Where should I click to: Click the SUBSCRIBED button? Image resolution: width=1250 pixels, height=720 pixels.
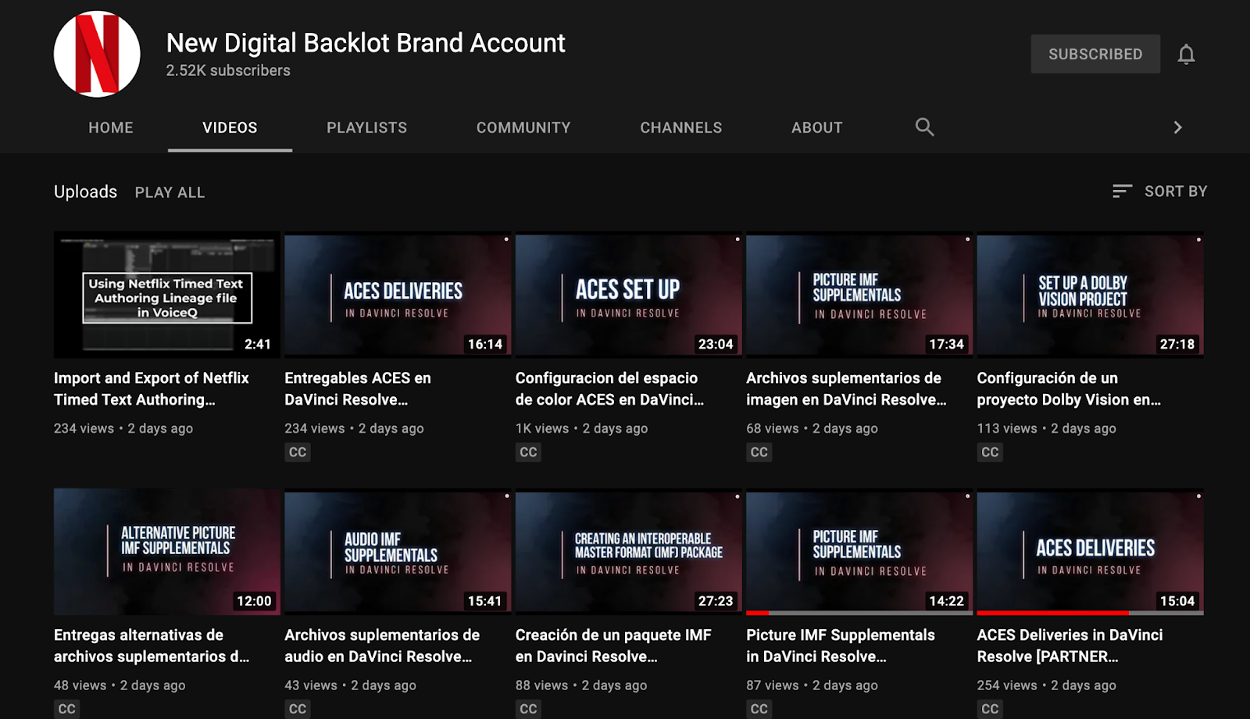[1095, 54]
